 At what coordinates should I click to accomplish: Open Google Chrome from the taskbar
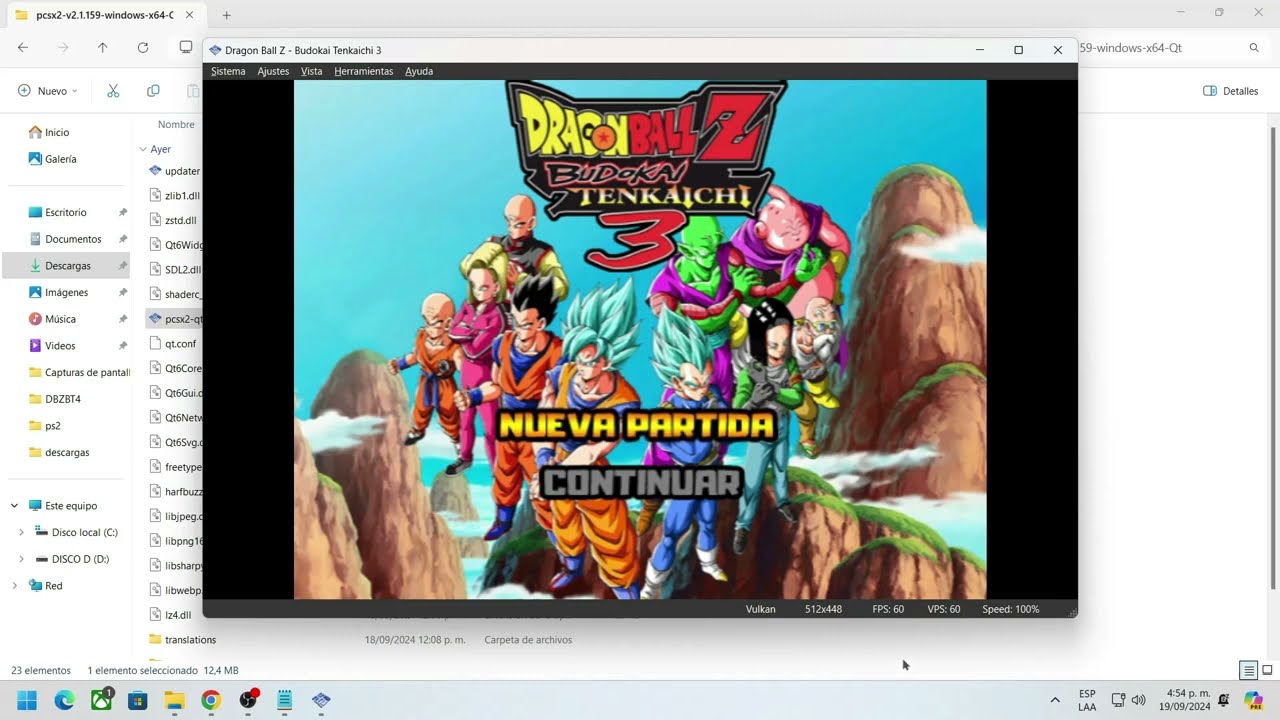211,700
